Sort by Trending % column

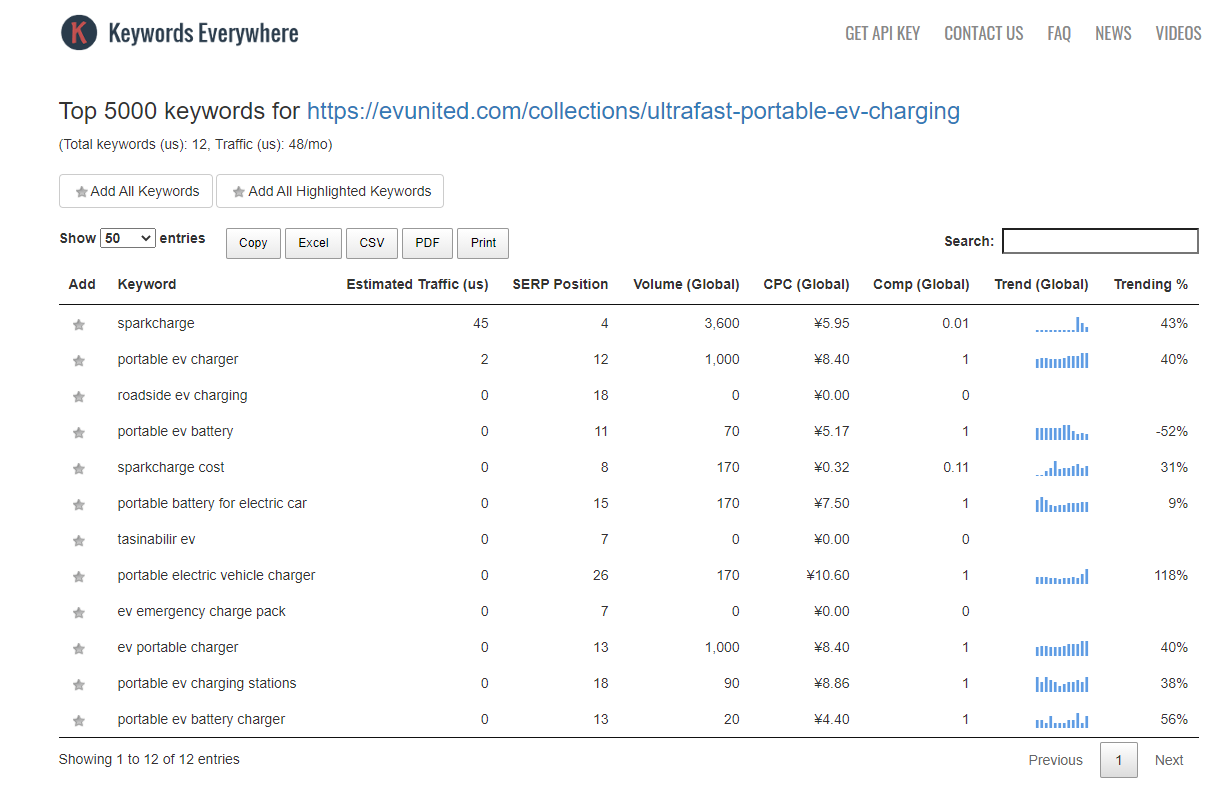click(x=1151, y=284)
